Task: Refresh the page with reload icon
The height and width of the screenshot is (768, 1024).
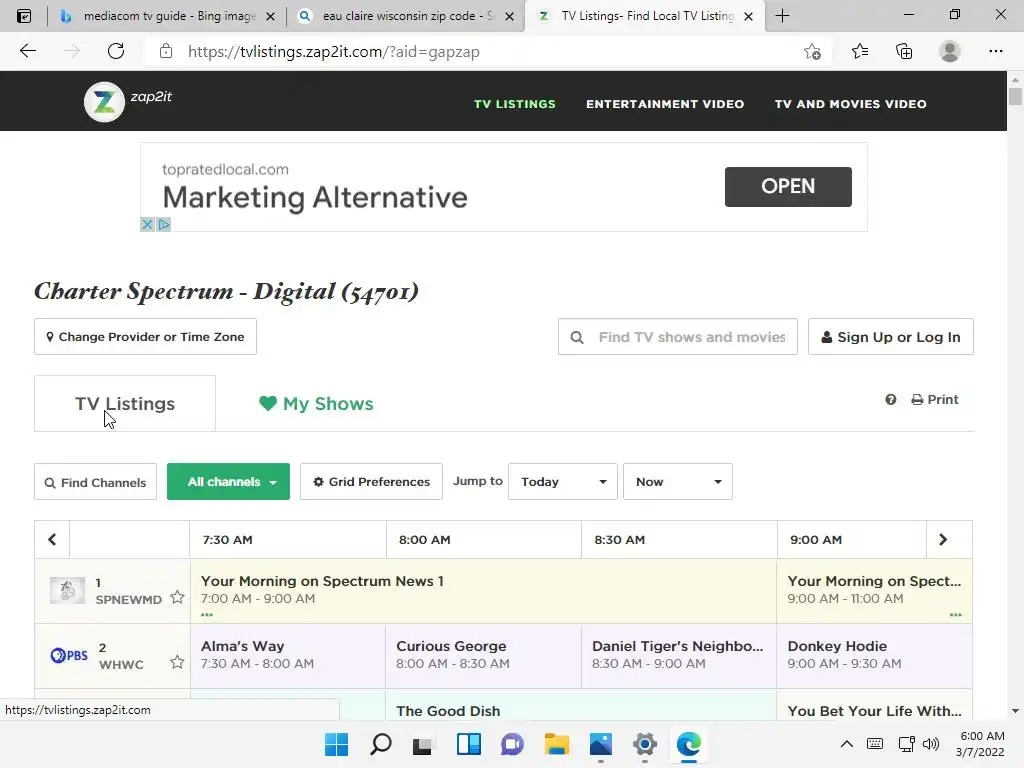Action: click(x=116, y=51)
